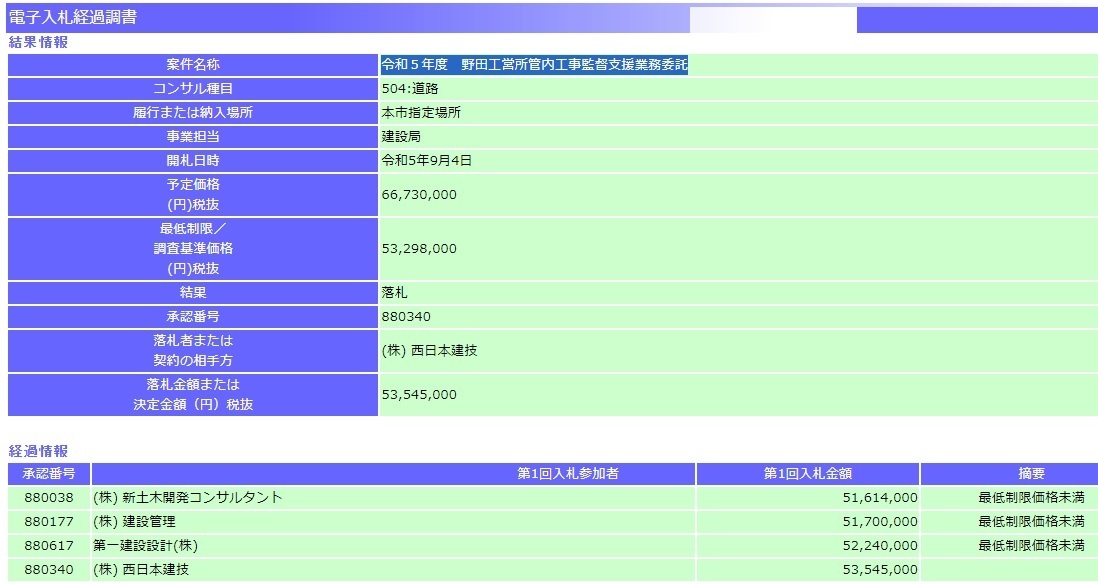The height and width of the screenshot is (586, 1098).
Task: Click the 第1回入札金額 column header
Action: [x=807, y=474]
